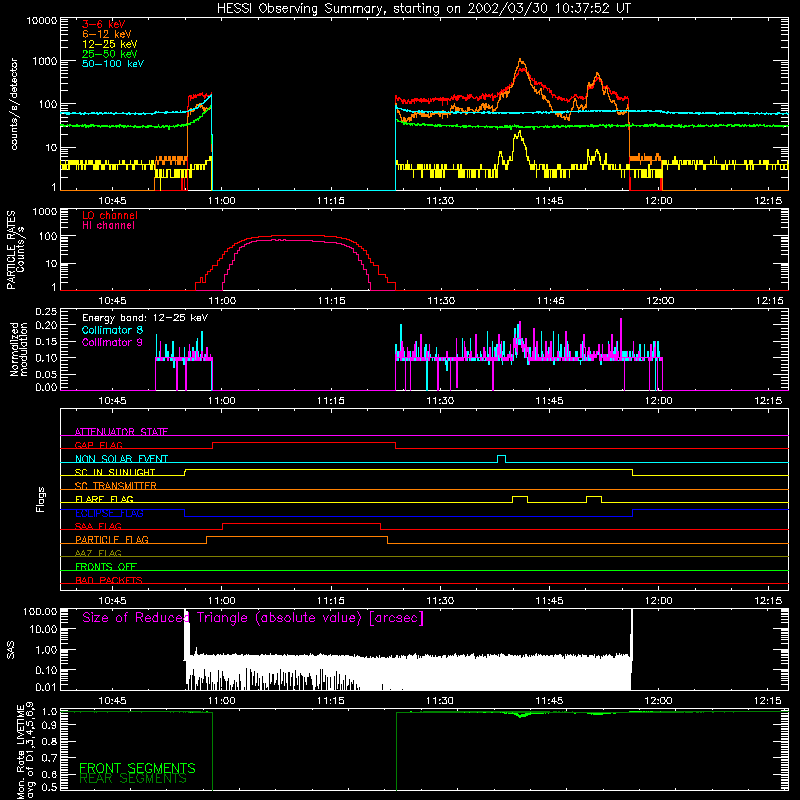Click the AAZ FLAG label
The image size is (800, 800).
(98, 553)
